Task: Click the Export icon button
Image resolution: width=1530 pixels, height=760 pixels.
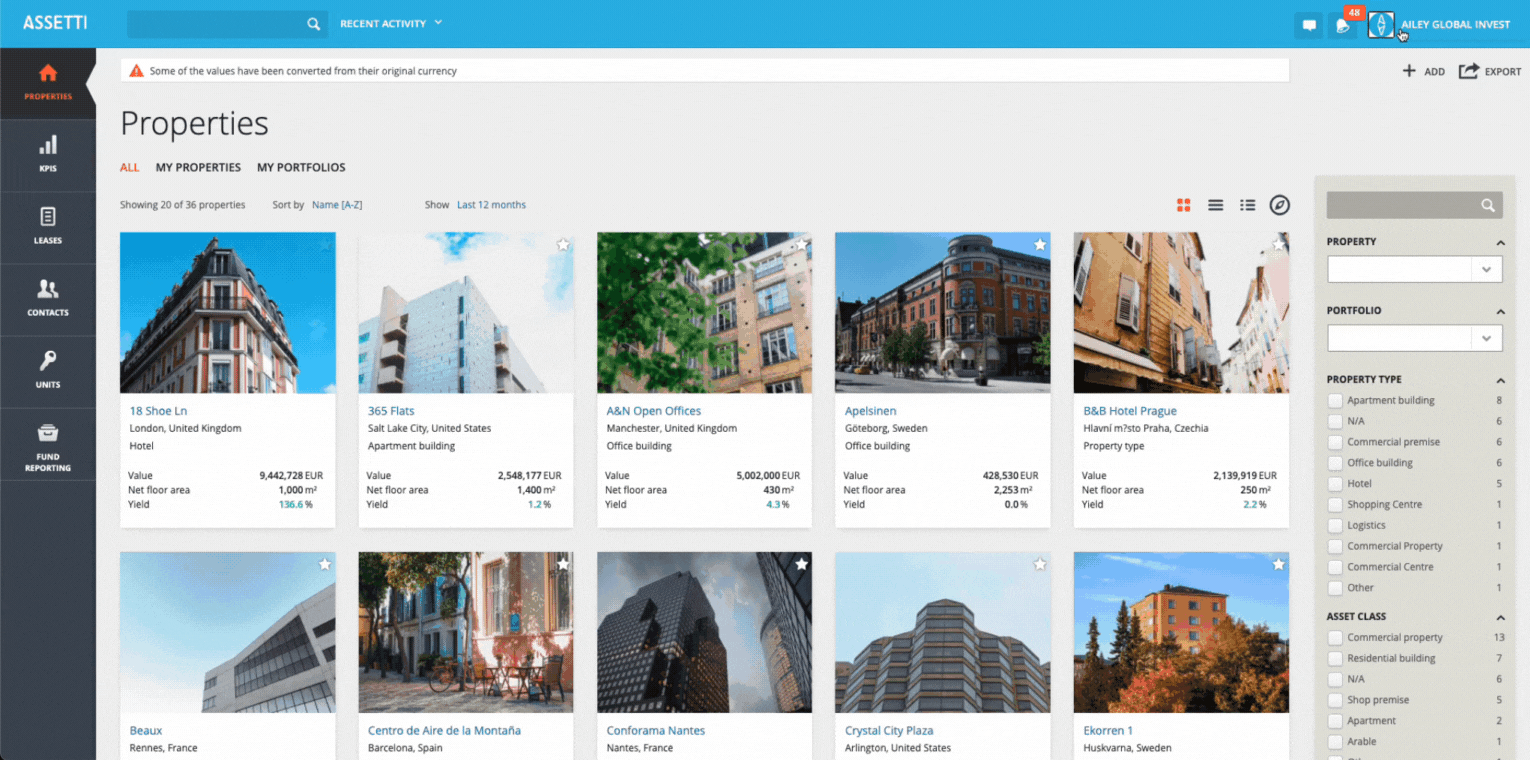Action: point(1490,71)
